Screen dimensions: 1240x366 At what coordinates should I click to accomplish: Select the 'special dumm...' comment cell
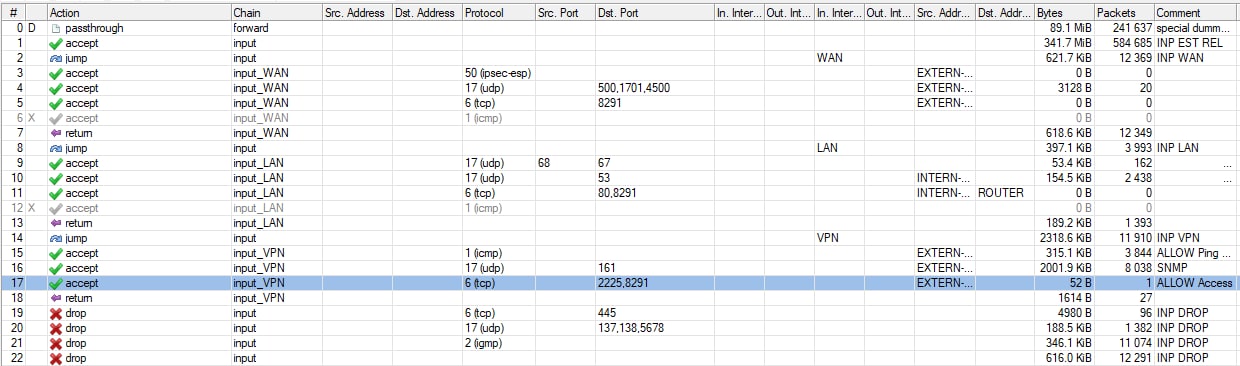[x=1194, y=28]
